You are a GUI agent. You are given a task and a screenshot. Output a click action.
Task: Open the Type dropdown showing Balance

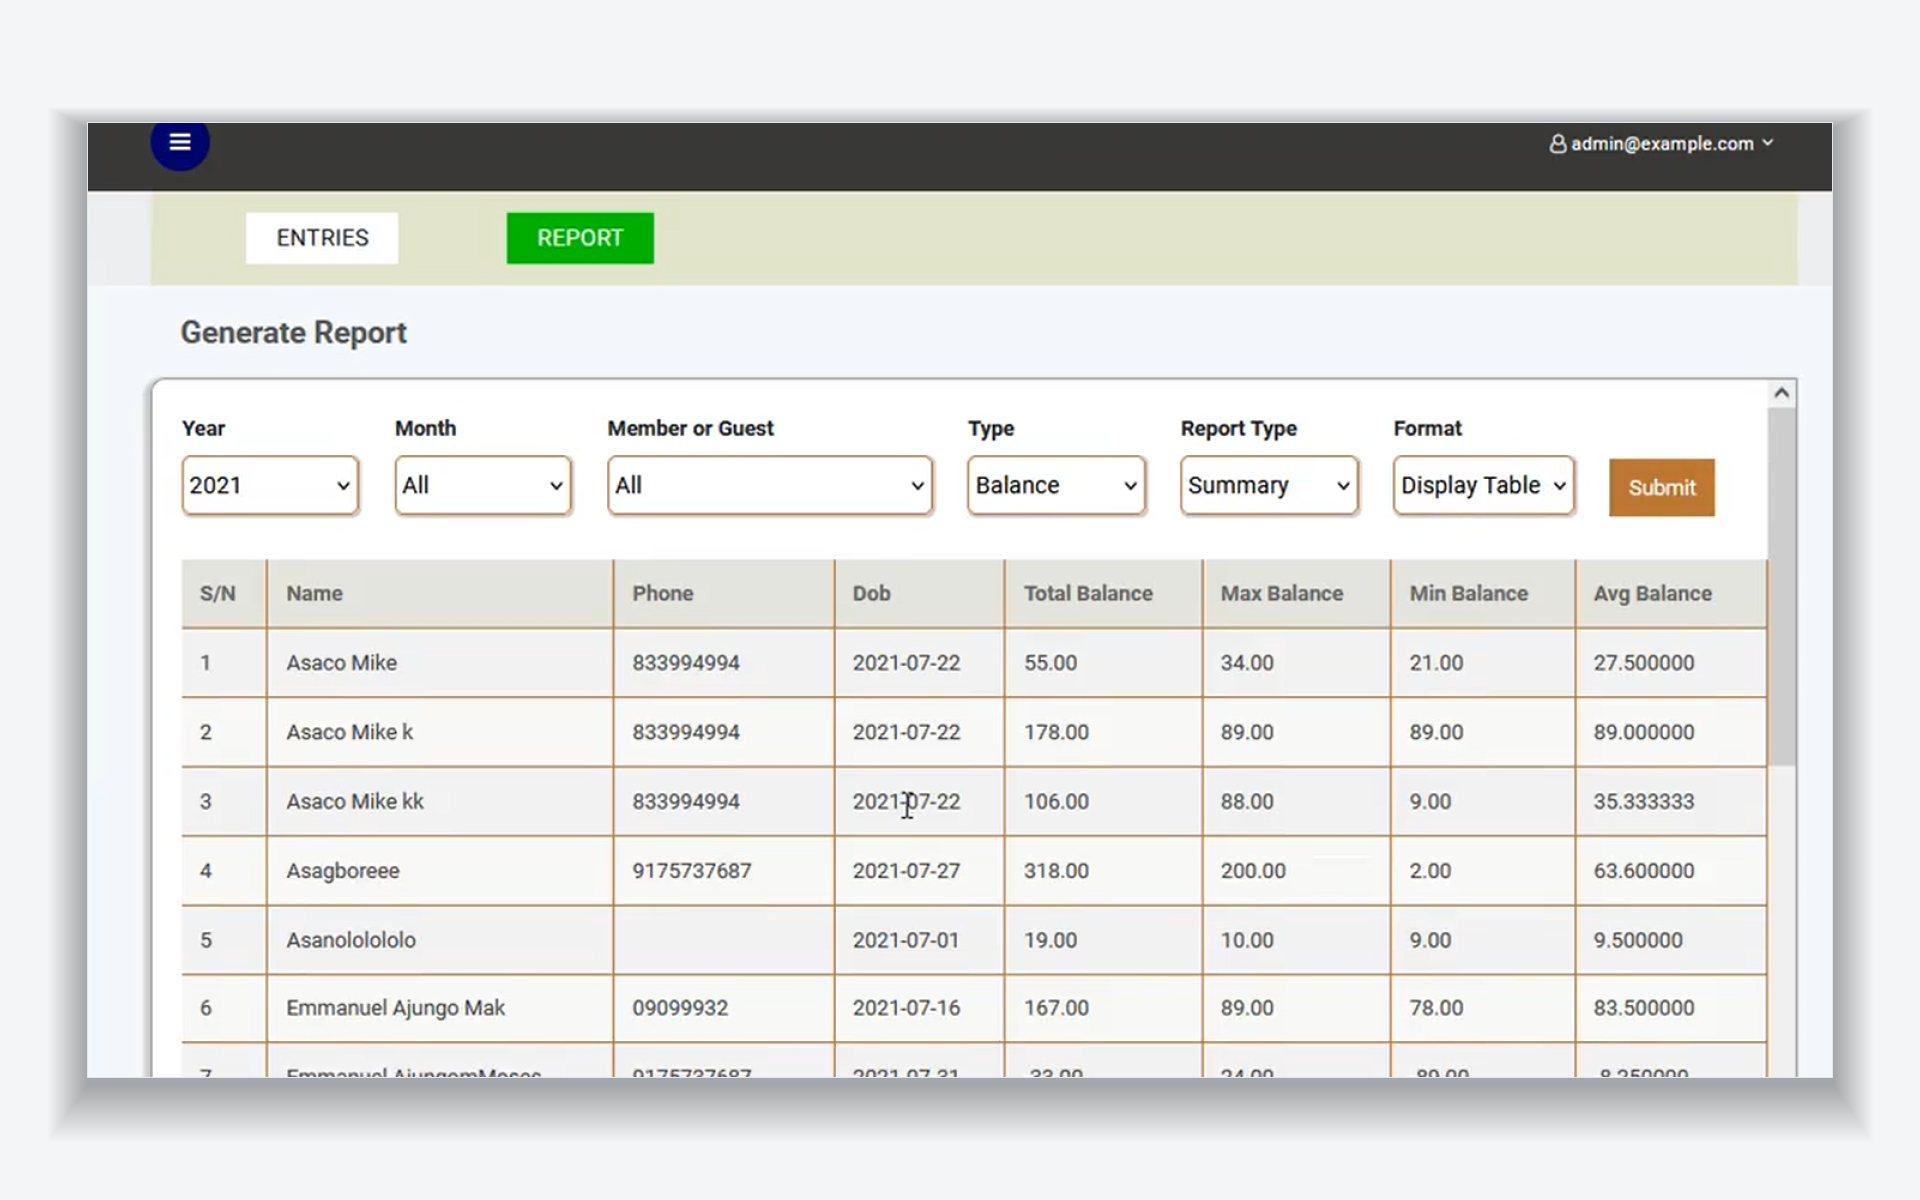[x=1056, y=486]
